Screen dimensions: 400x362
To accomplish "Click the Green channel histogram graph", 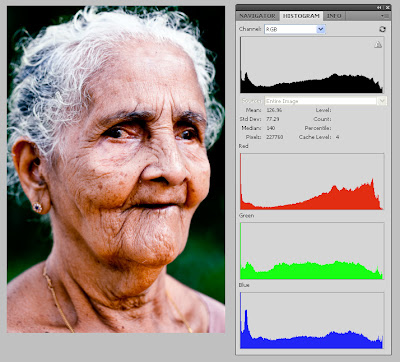I will coord(312,251).
